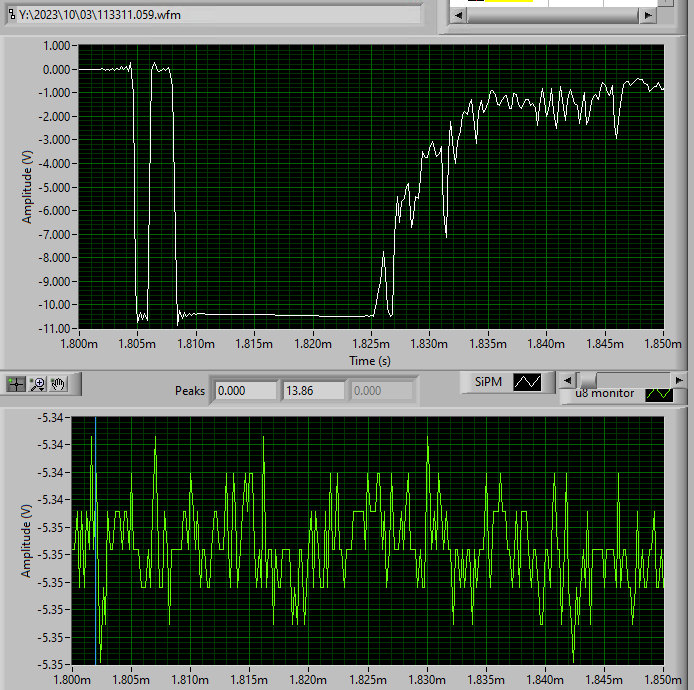Click lower graph X-axis value 1.830m
The width and height of the screenshot is (694, 690).
coord(427,680)
